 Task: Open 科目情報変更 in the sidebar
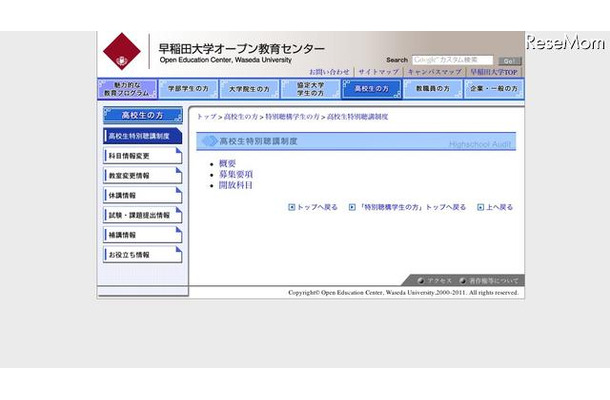point(143,156)
